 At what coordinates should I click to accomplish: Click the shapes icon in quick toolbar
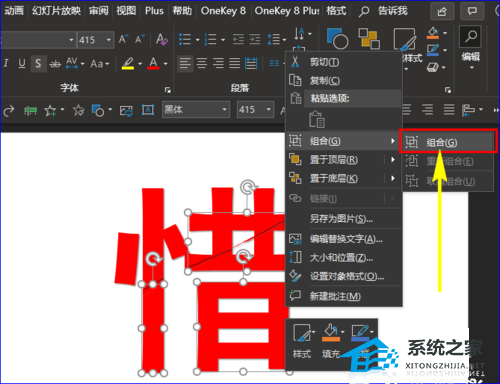point(99,110)
